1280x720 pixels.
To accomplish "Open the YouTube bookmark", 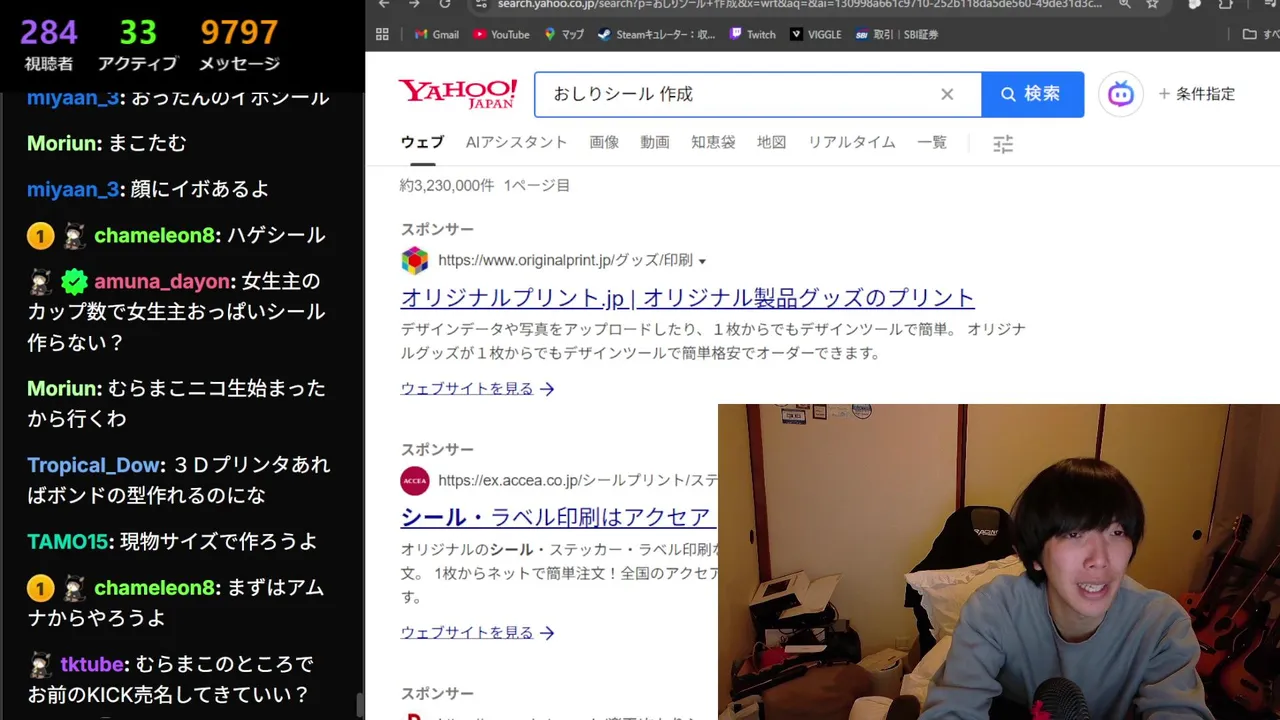I will pyautogui.click(x=501, y=34).
